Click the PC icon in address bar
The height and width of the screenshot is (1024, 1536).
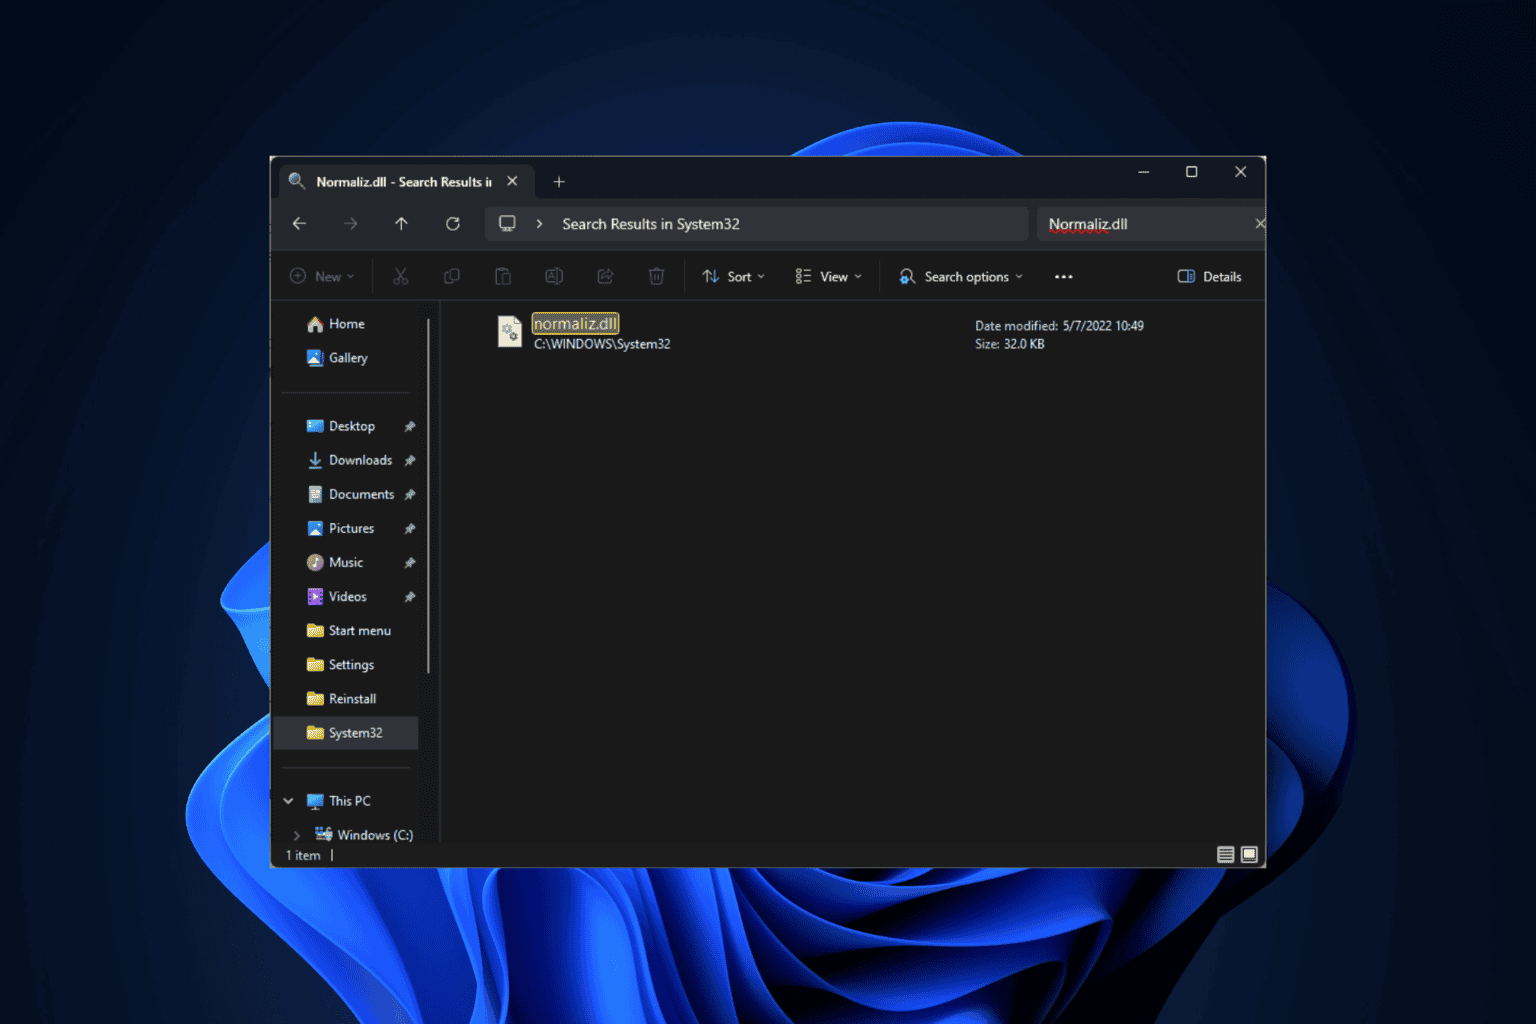click(x=508, y=224)
